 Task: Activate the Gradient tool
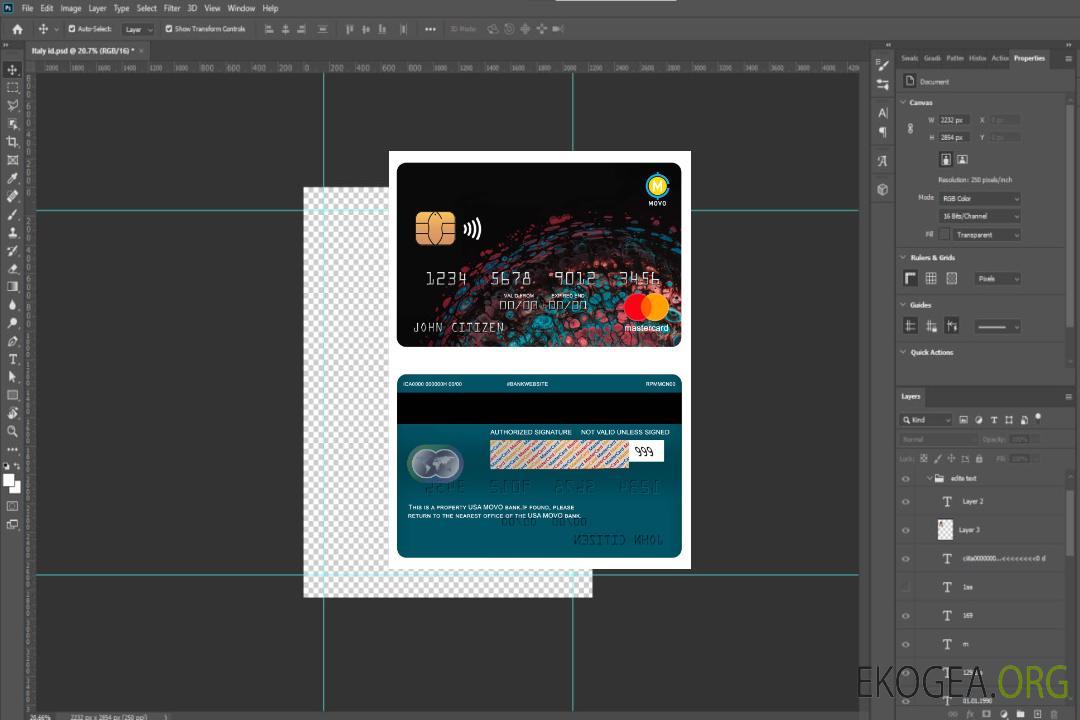tap(12, 287)
